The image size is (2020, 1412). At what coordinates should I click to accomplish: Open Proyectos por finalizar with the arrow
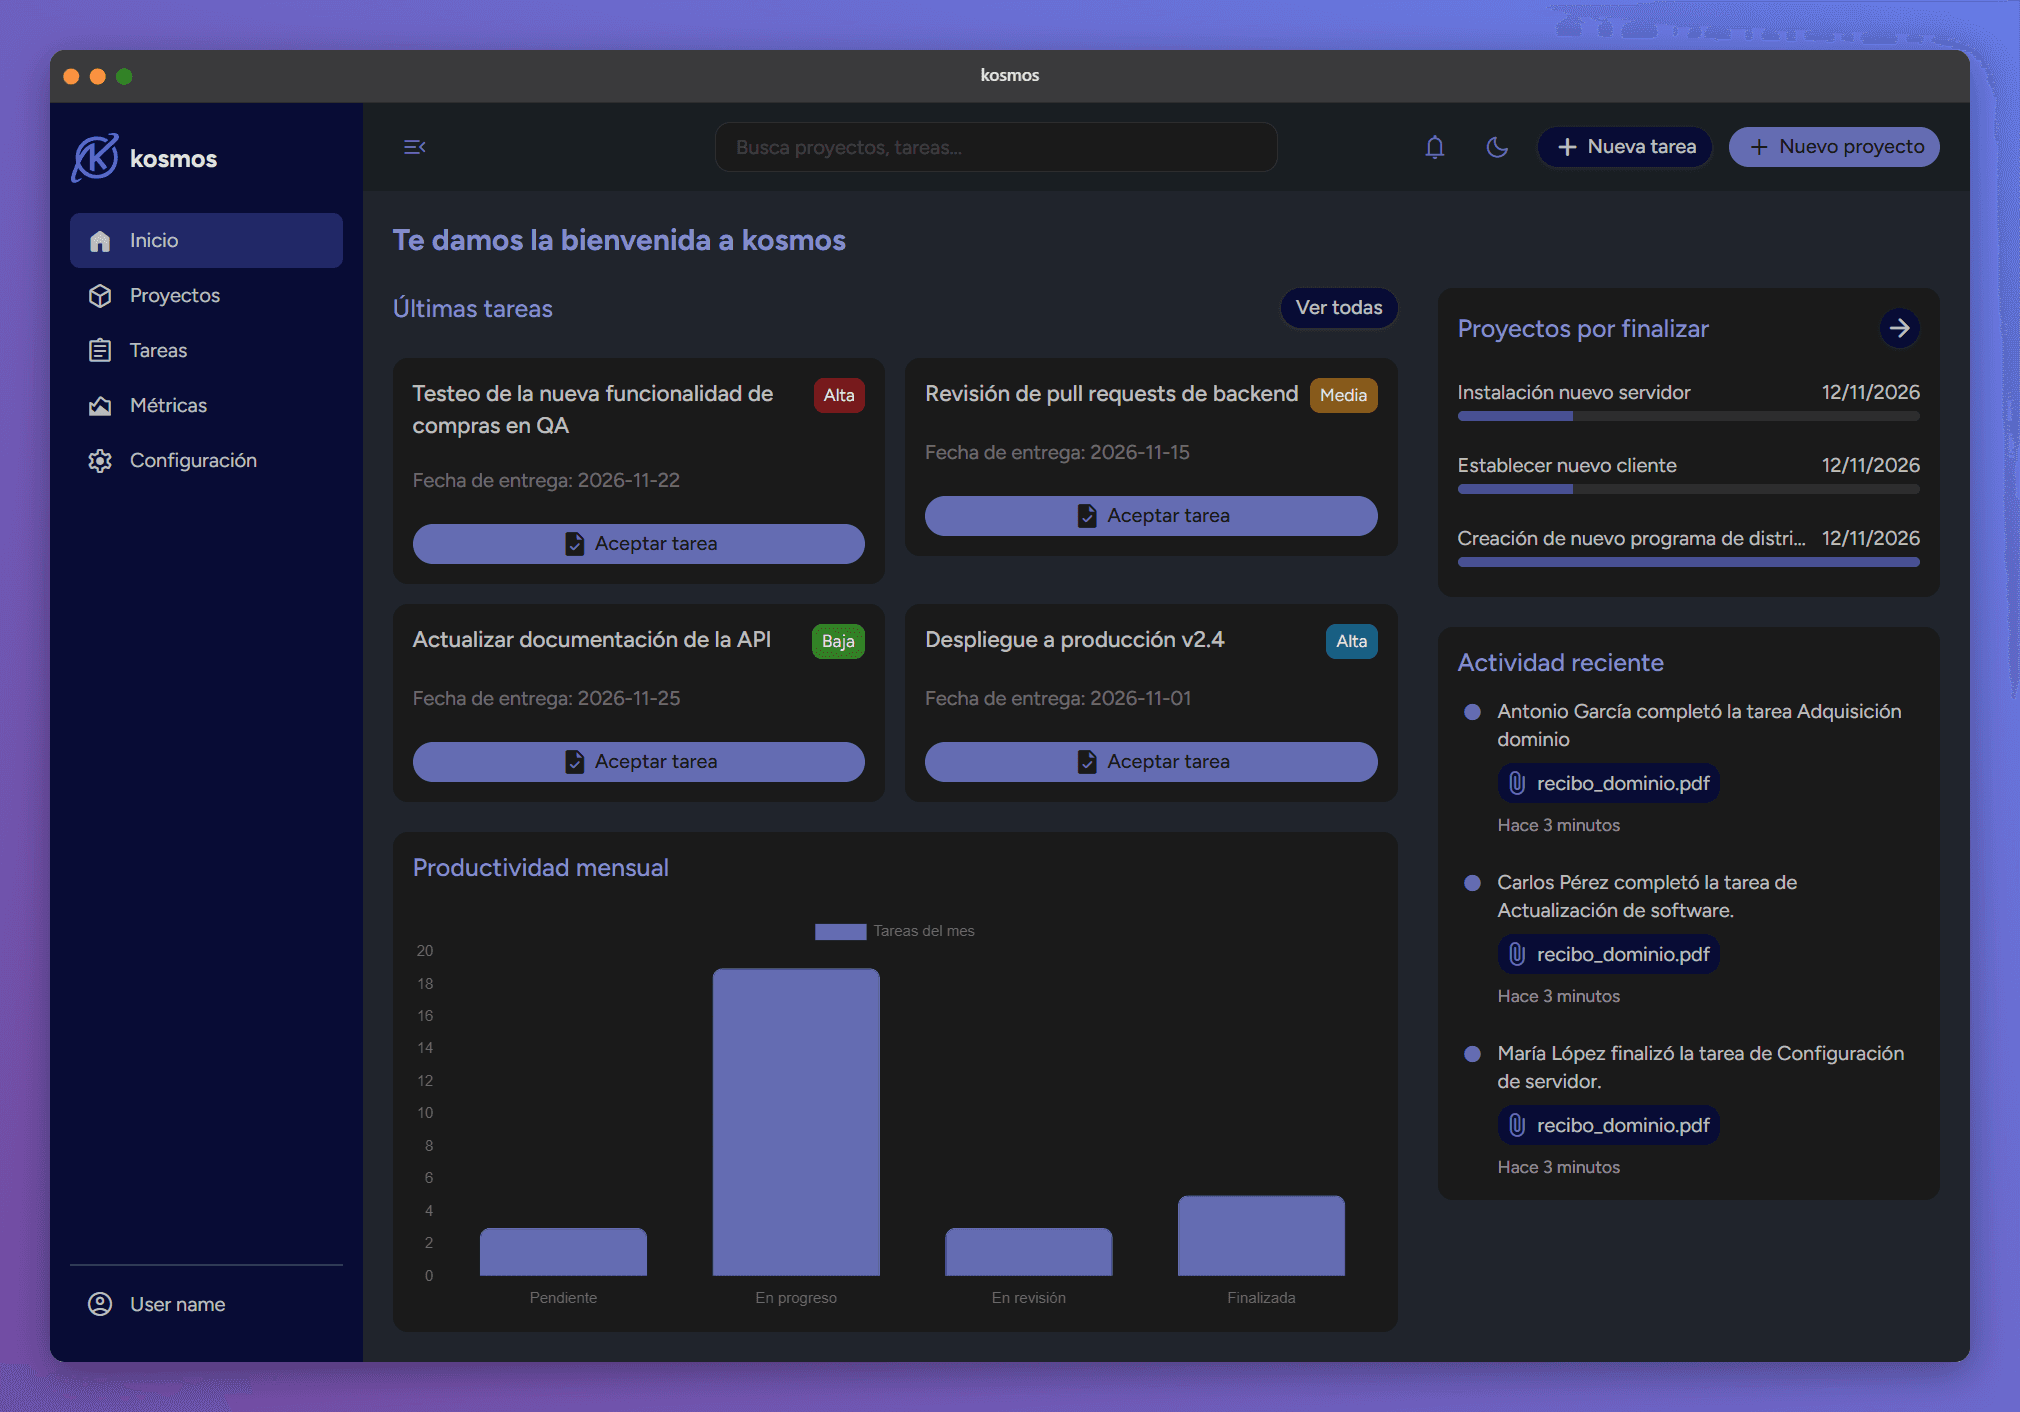tap(1898, 328)
